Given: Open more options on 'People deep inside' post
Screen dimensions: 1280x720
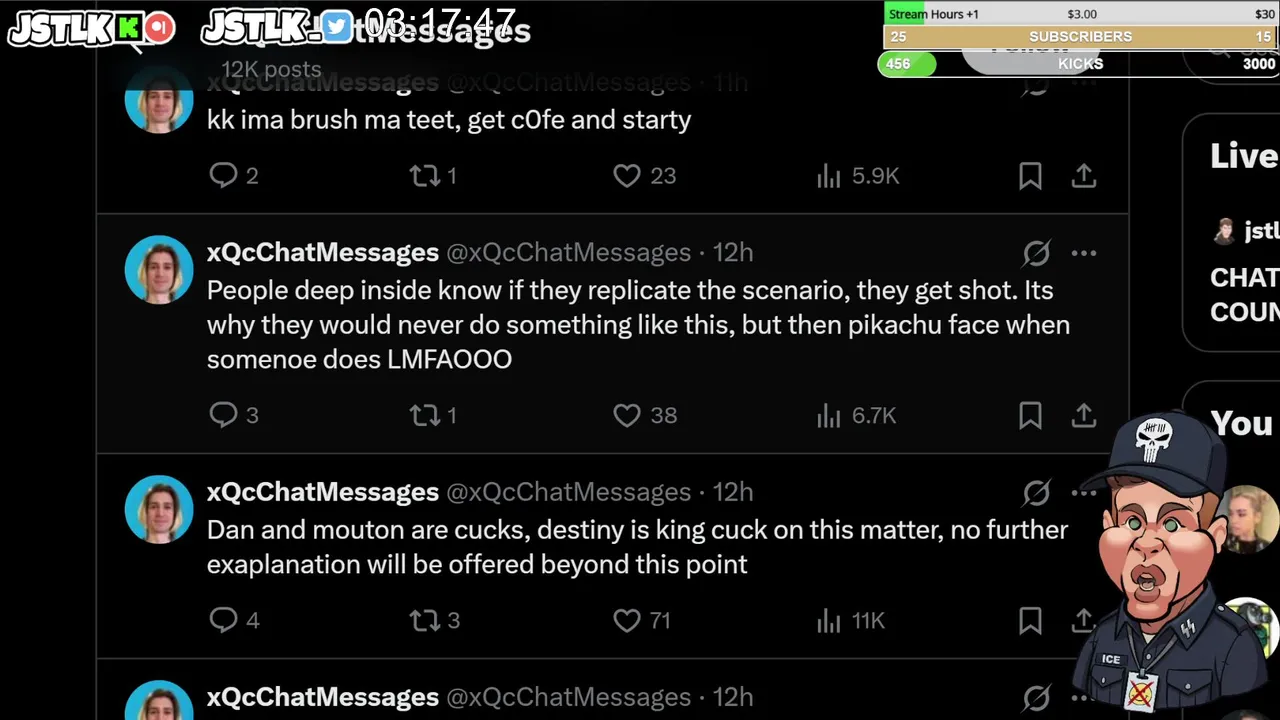Looking at the screenshot, I should [1084, 253].
